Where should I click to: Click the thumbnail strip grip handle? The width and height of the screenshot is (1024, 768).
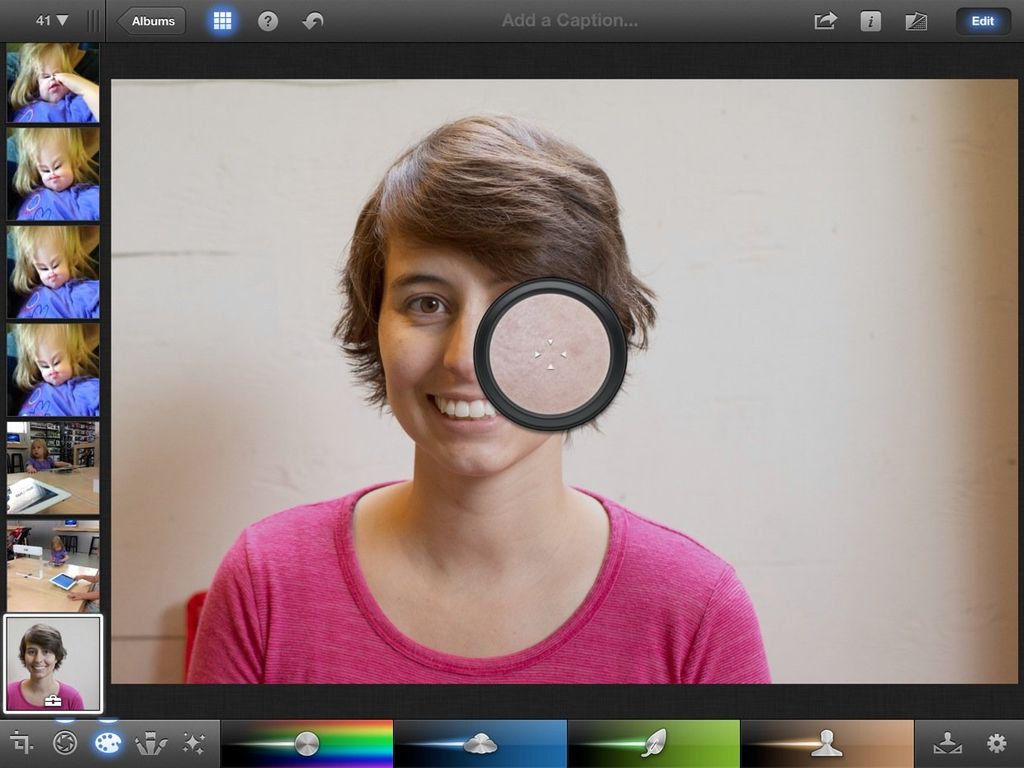[x=95, y=18]
